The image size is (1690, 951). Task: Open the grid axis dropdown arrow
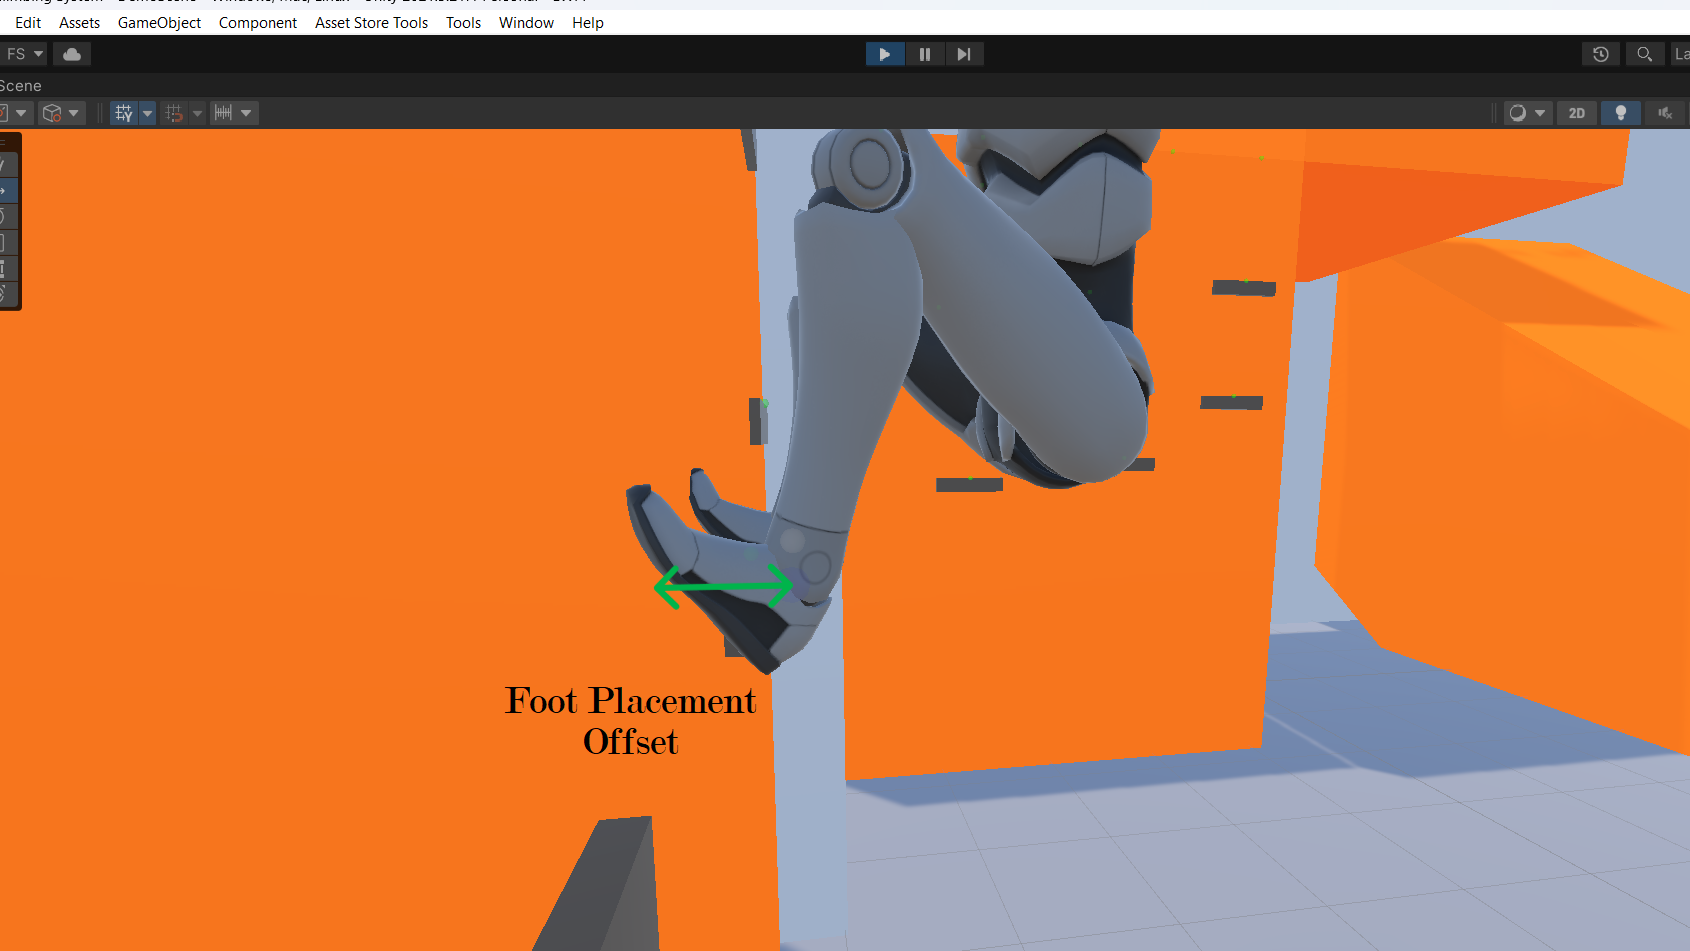click(148, 113)
